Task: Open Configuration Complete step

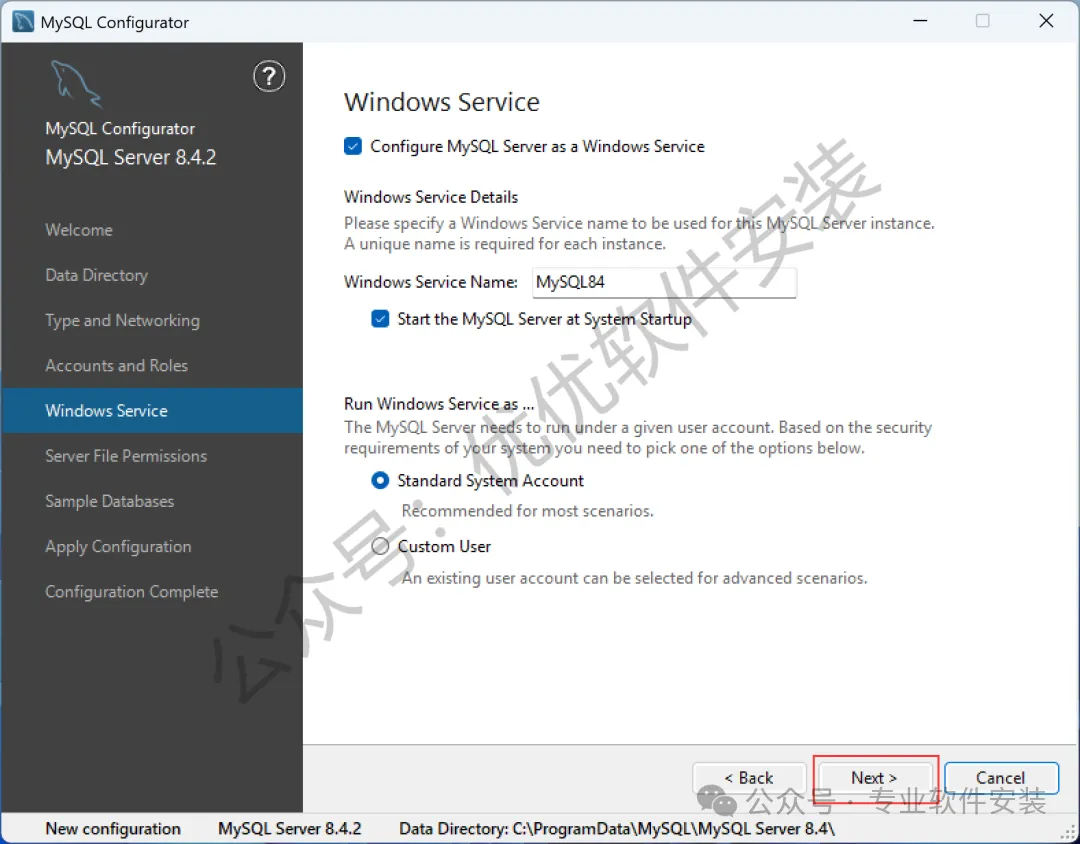Action: (132, 592)
